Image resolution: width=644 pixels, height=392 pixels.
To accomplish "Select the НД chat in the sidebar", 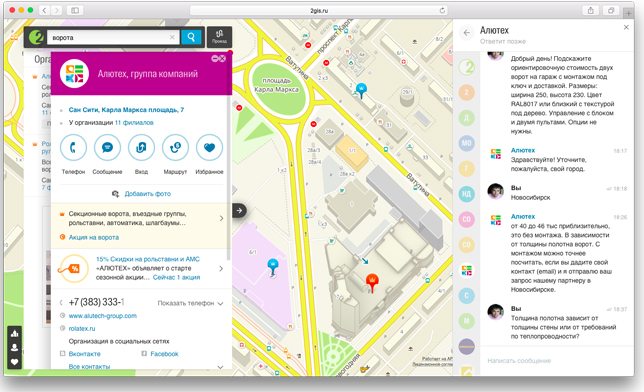I will pos(467,194).
